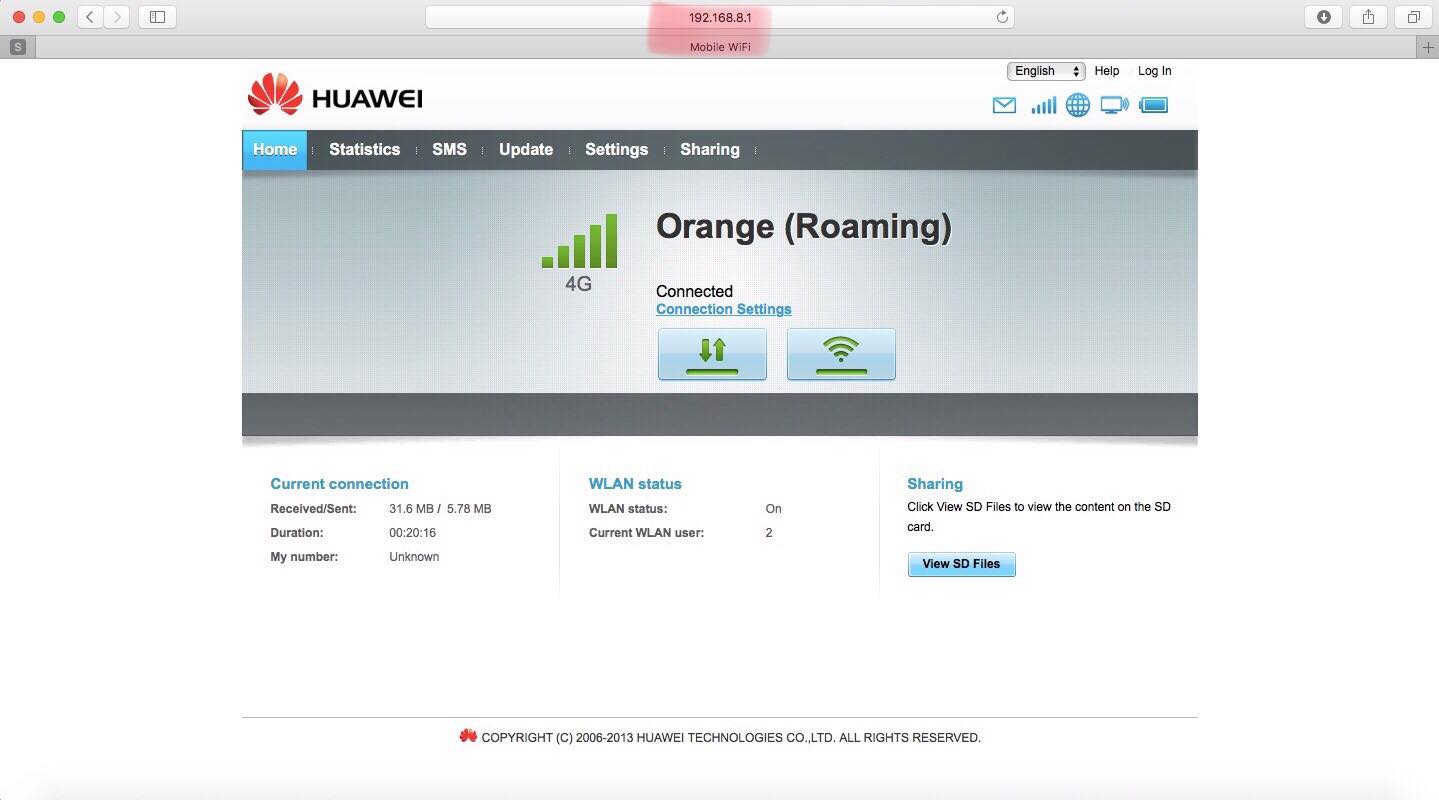Click the battery status icon
1439x800 pixels.
pyautogui.click(x=1154, y=105)
